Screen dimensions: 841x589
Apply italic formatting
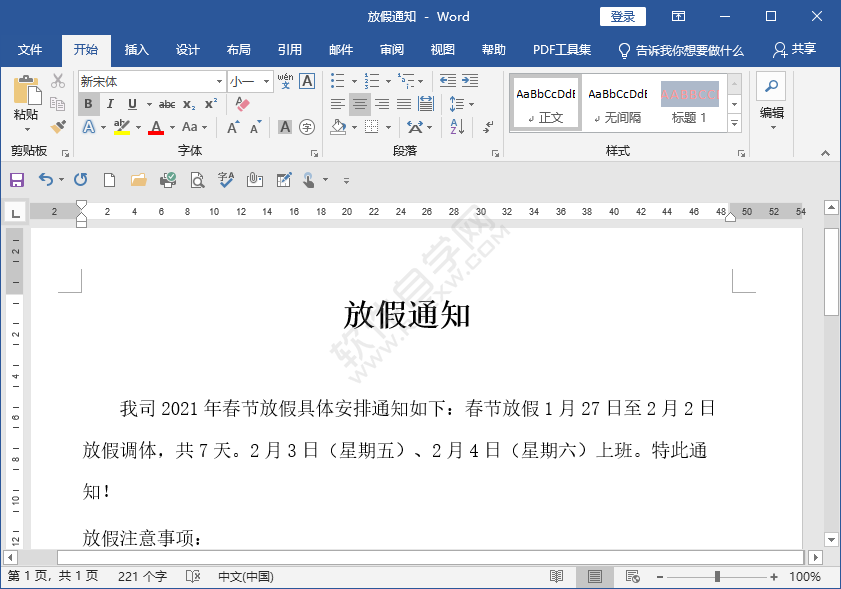[110, 103]
